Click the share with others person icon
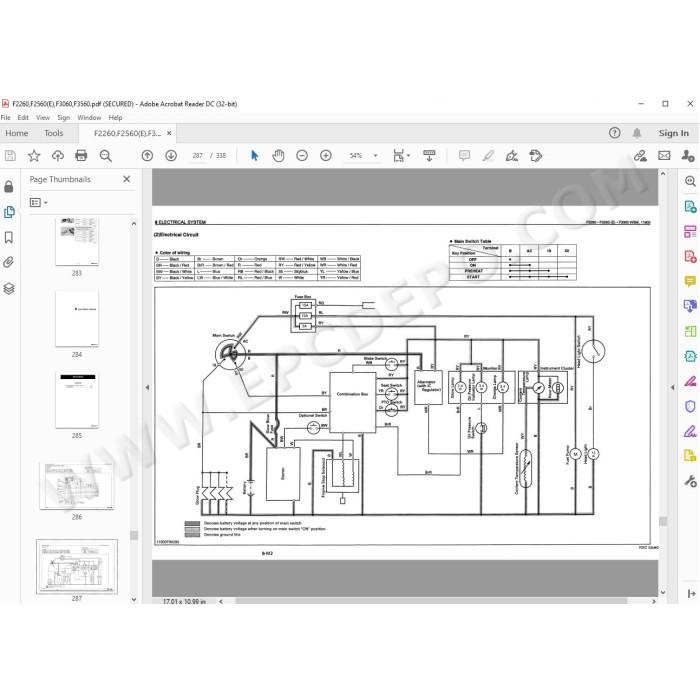Image resolution: width=700 pixels, height=700 pixels. pyautogui.click(x=688, y=156)
